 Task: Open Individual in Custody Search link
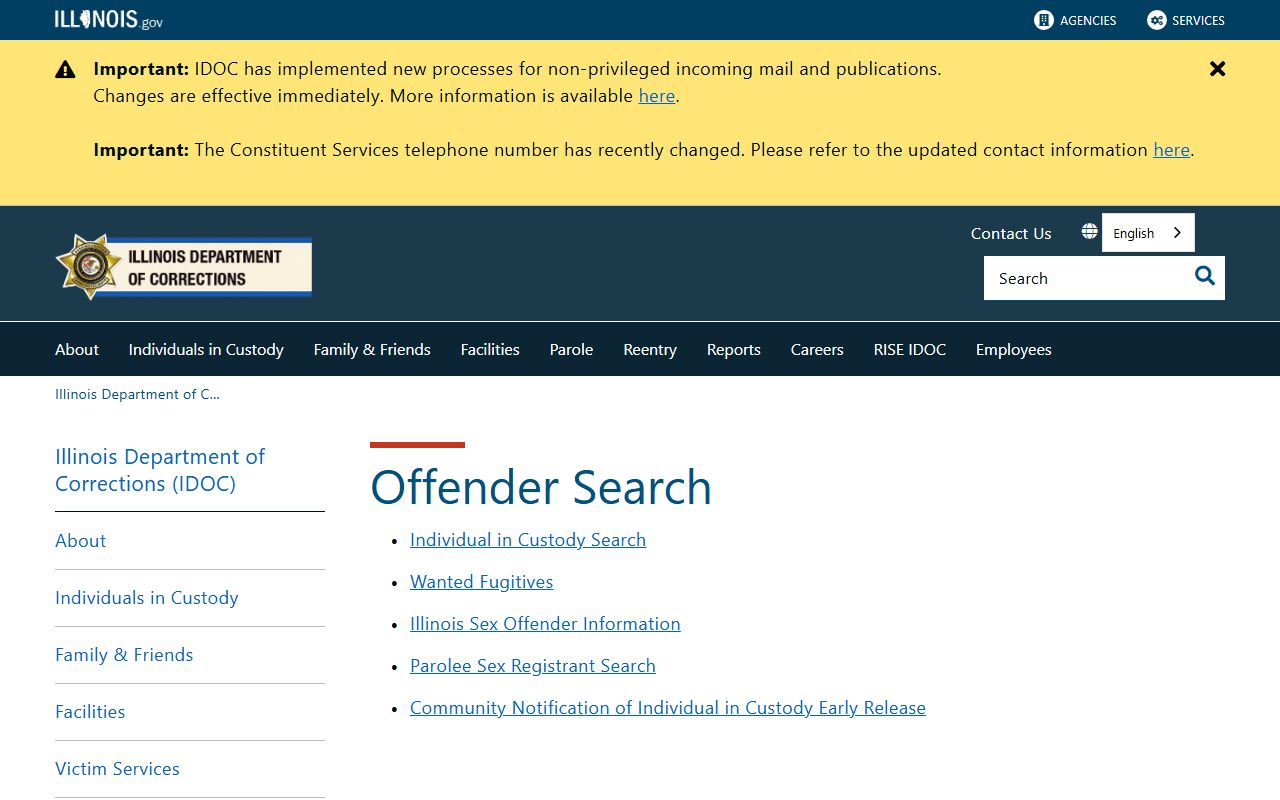(x=528, y=540)
